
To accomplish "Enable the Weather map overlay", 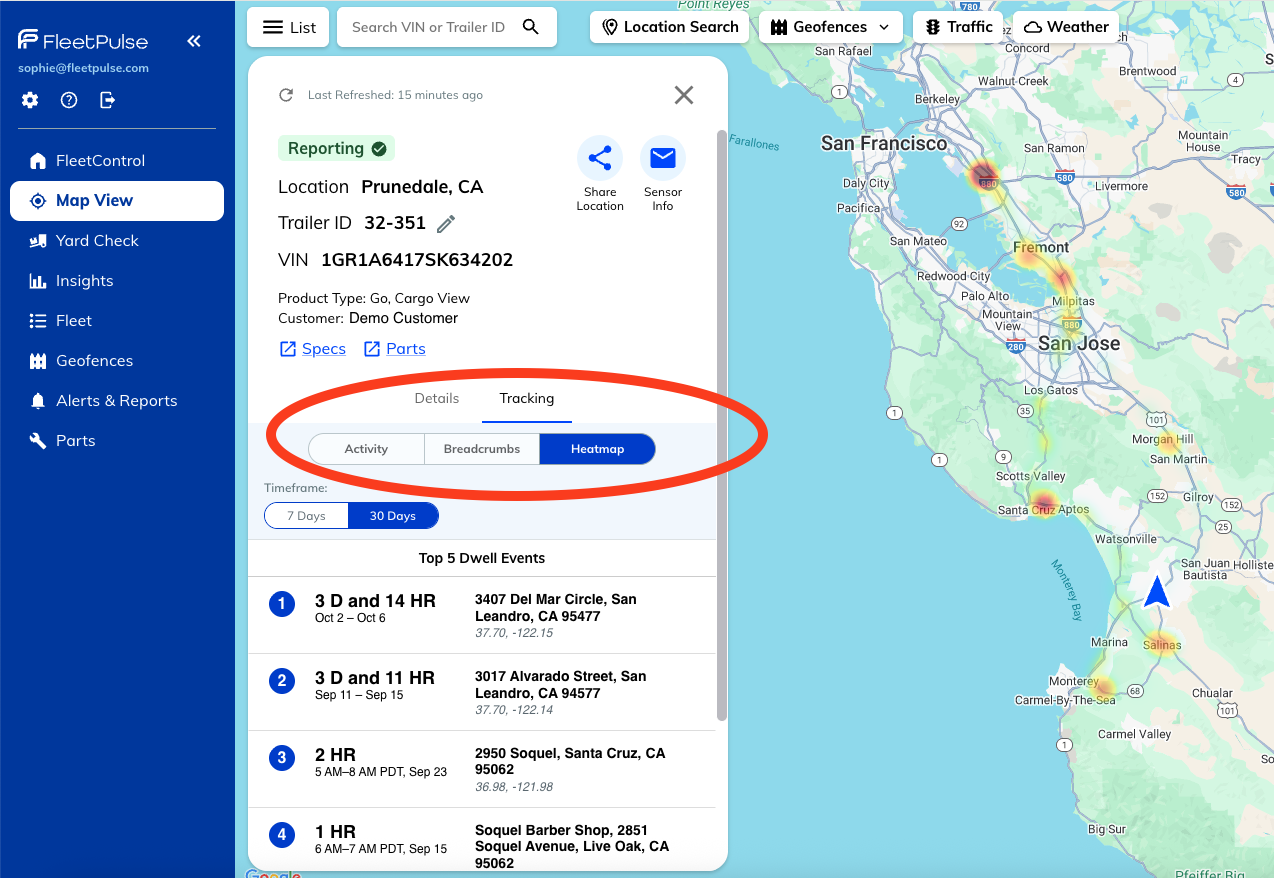I will 1065,27.
